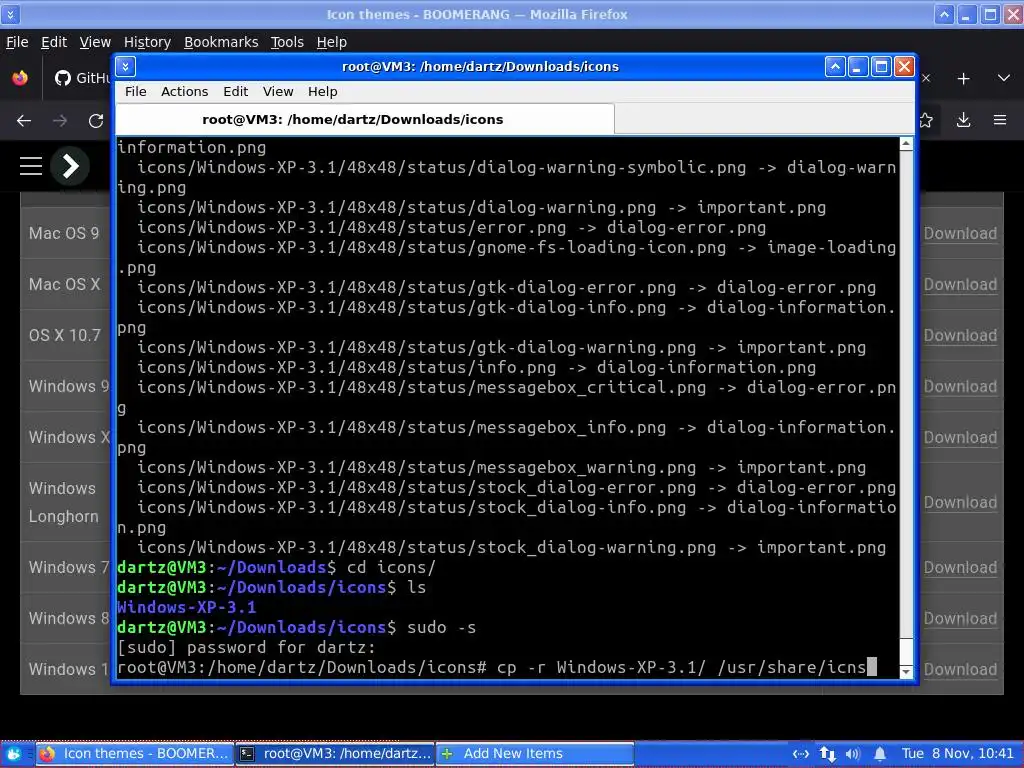Shade the terminal window with up arrow

tap(835, 67)
